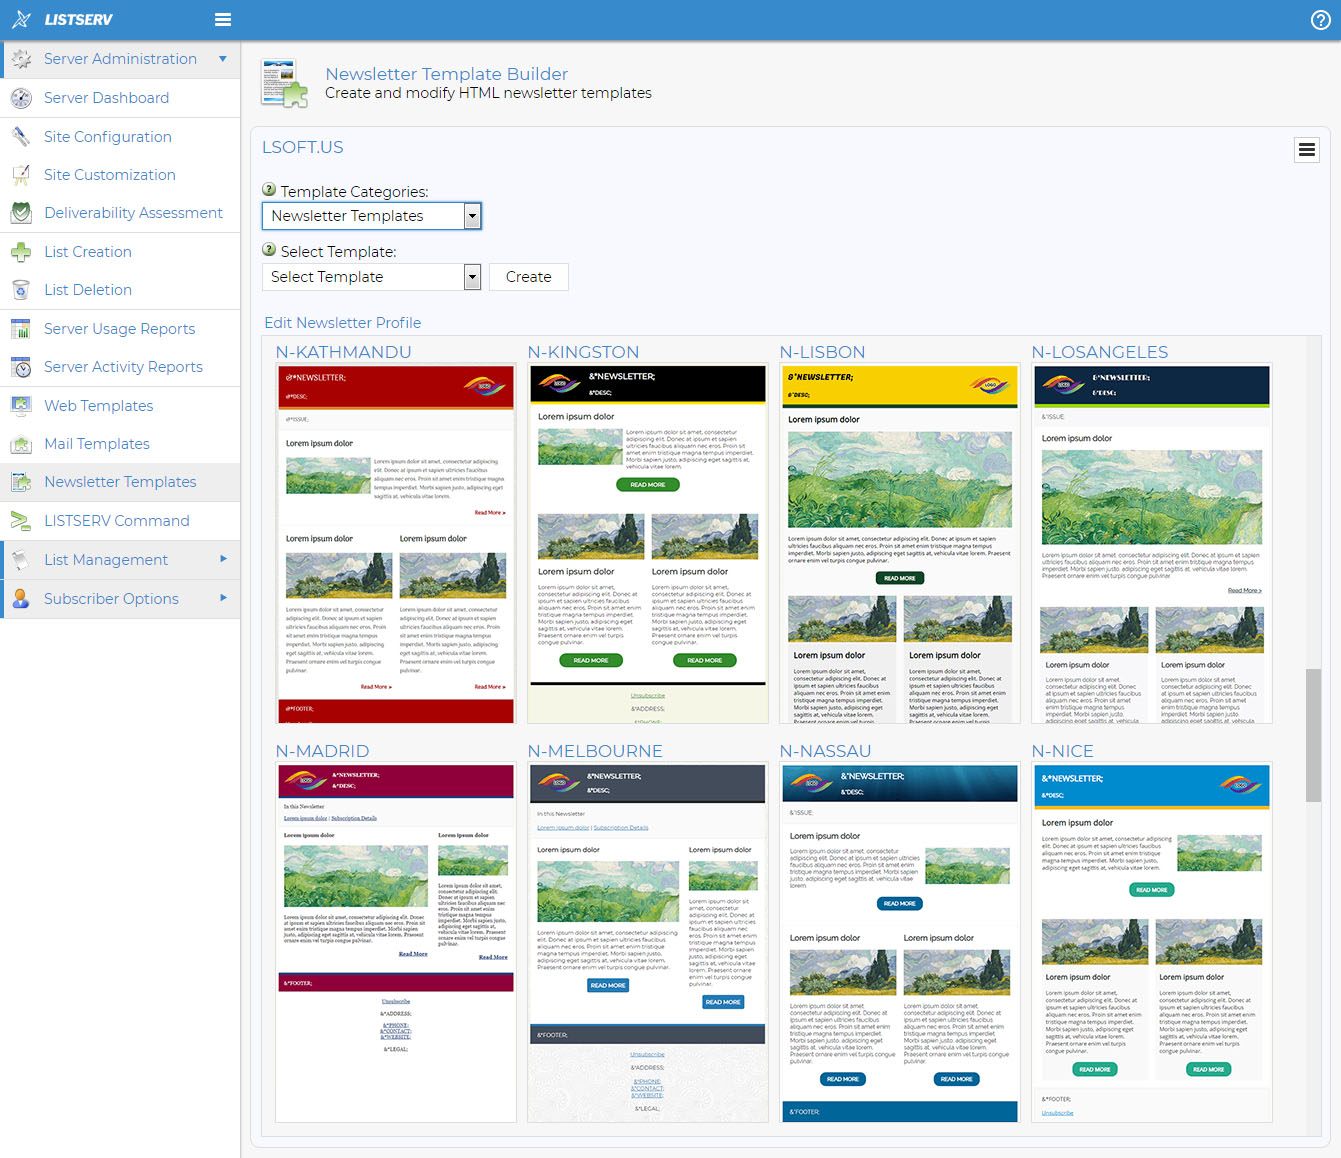Open Server Activity Reports
This screenshot has width=1341, height=1158.
tap(123, 367)
